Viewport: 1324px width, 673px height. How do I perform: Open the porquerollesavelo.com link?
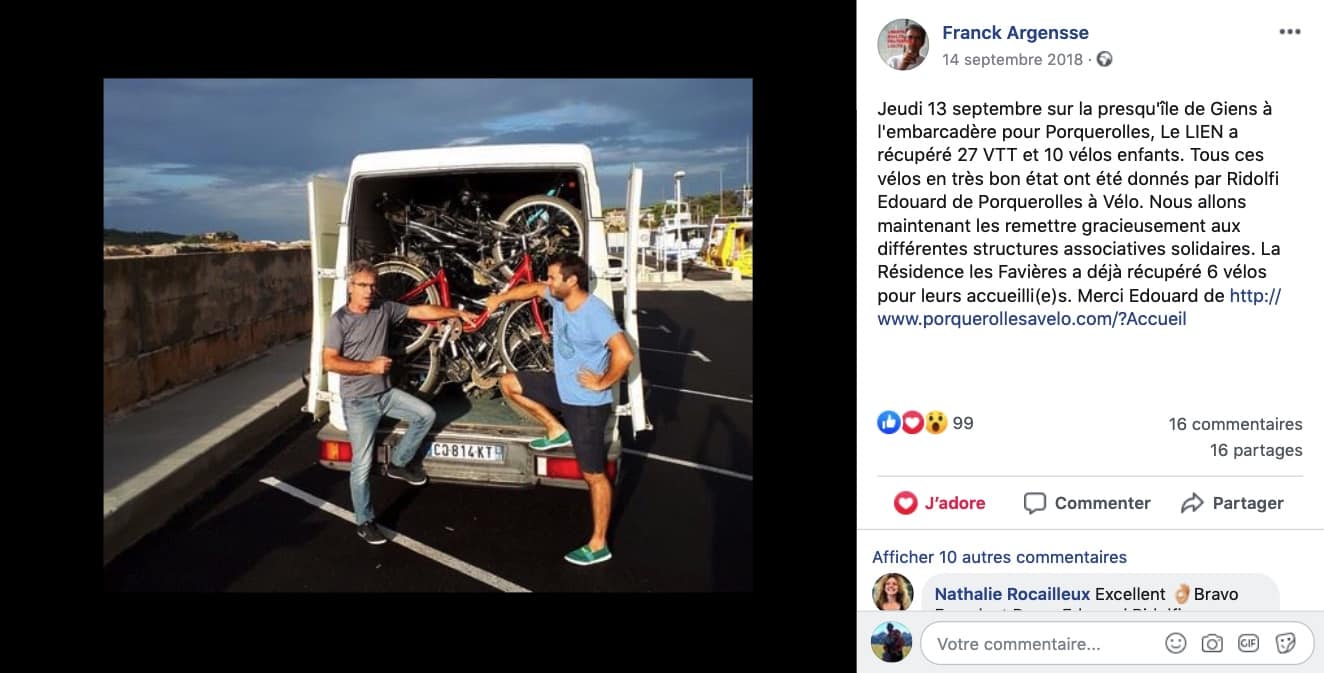1079,308
